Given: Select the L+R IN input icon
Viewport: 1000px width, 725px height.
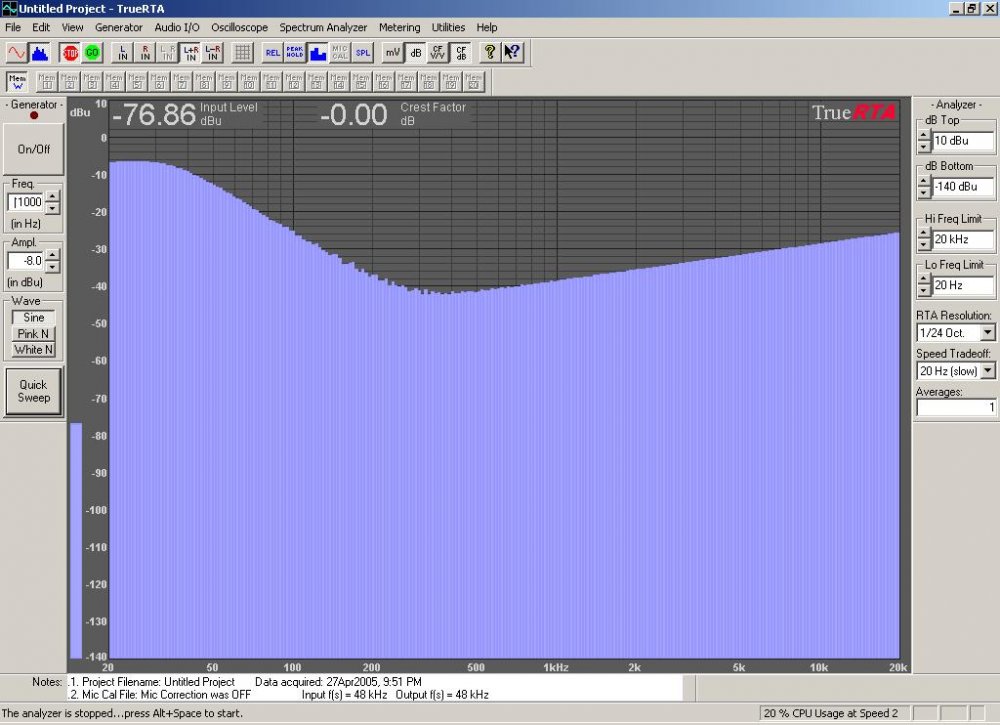Looking at the screenshot, I should (191, 52).
